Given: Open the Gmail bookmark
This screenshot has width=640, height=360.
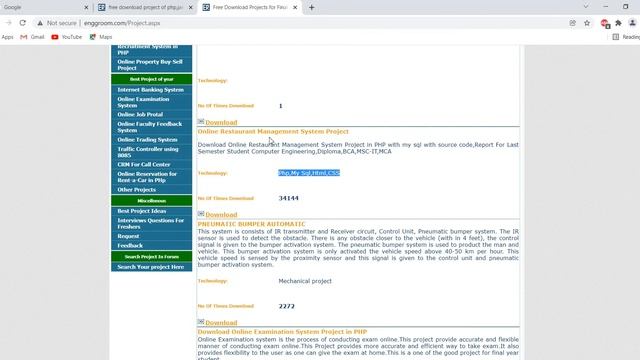Looking at the screenshot, I should click(x=32, y=37).
